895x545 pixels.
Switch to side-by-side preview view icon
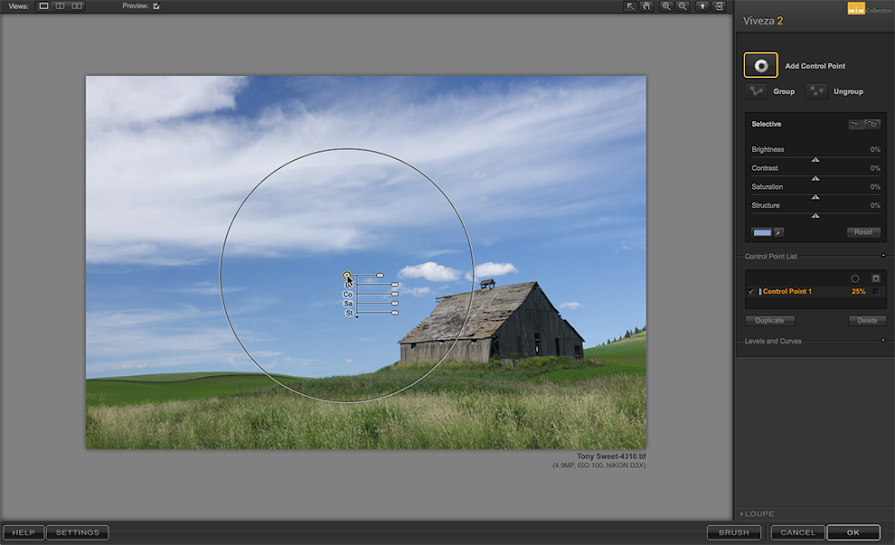pos(77,6)
